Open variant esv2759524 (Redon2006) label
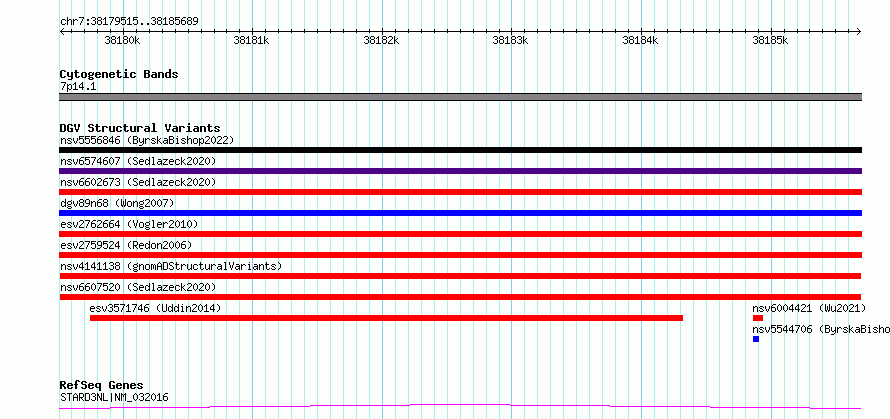The image size is (890, 419). [126, 245]
